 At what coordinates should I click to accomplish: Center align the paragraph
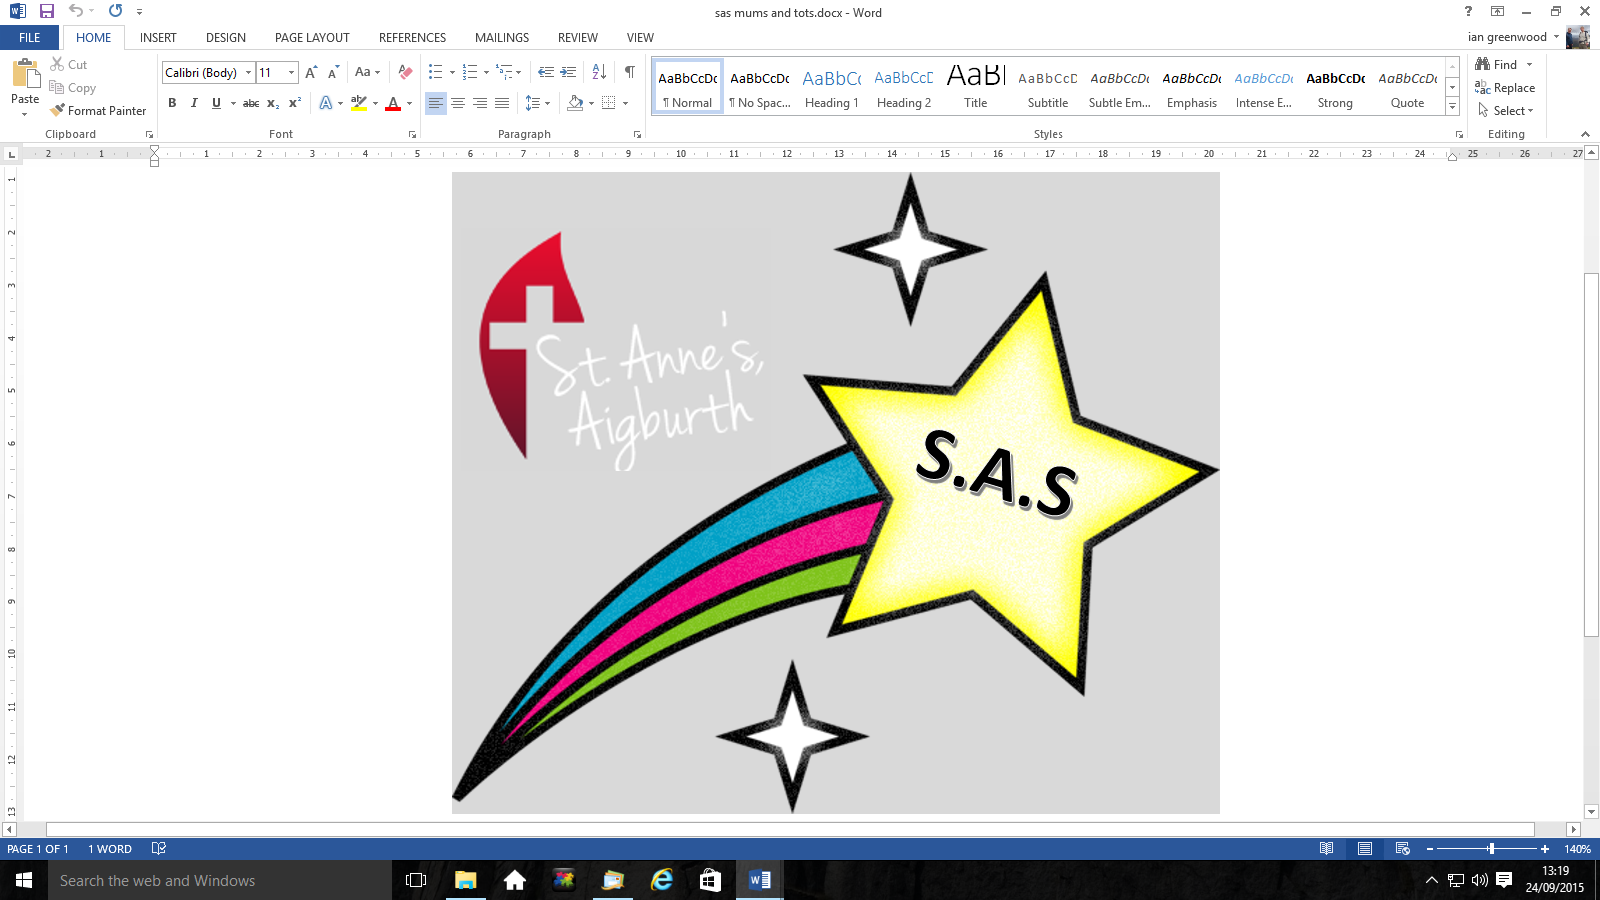[x=458, y=103]
